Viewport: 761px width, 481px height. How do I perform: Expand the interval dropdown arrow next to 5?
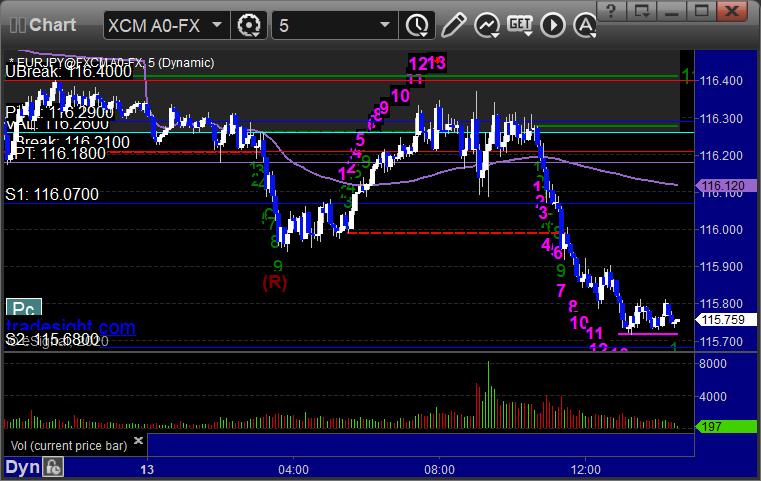coord(385,24)
